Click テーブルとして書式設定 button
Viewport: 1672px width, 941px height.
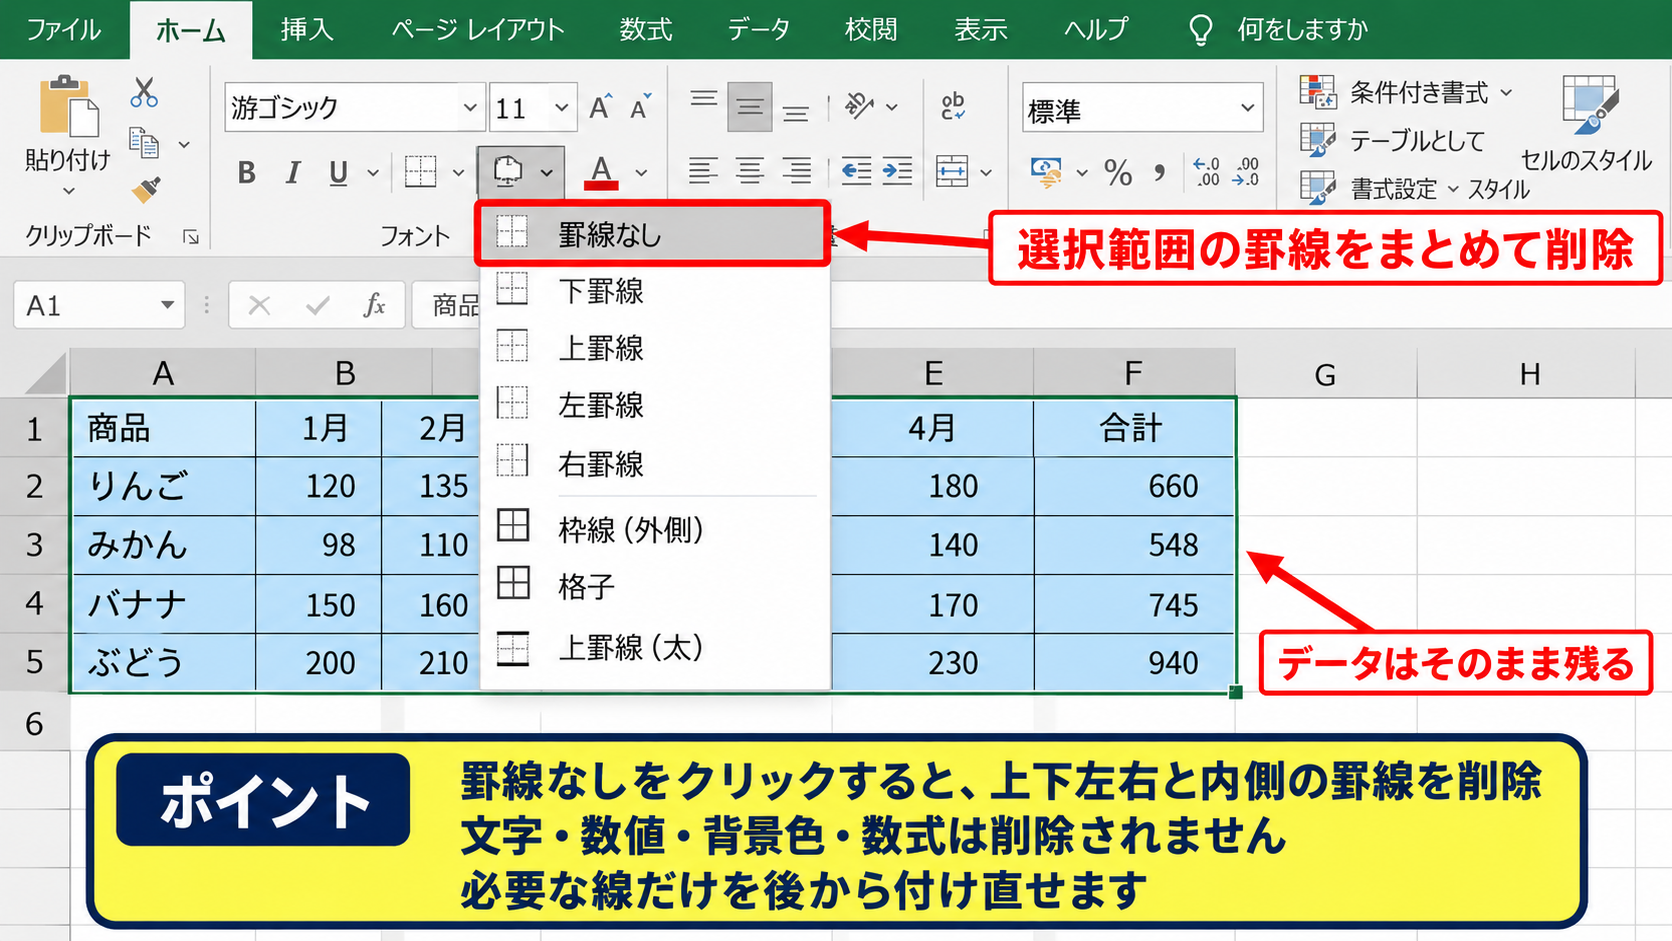tap(1392, 164)
